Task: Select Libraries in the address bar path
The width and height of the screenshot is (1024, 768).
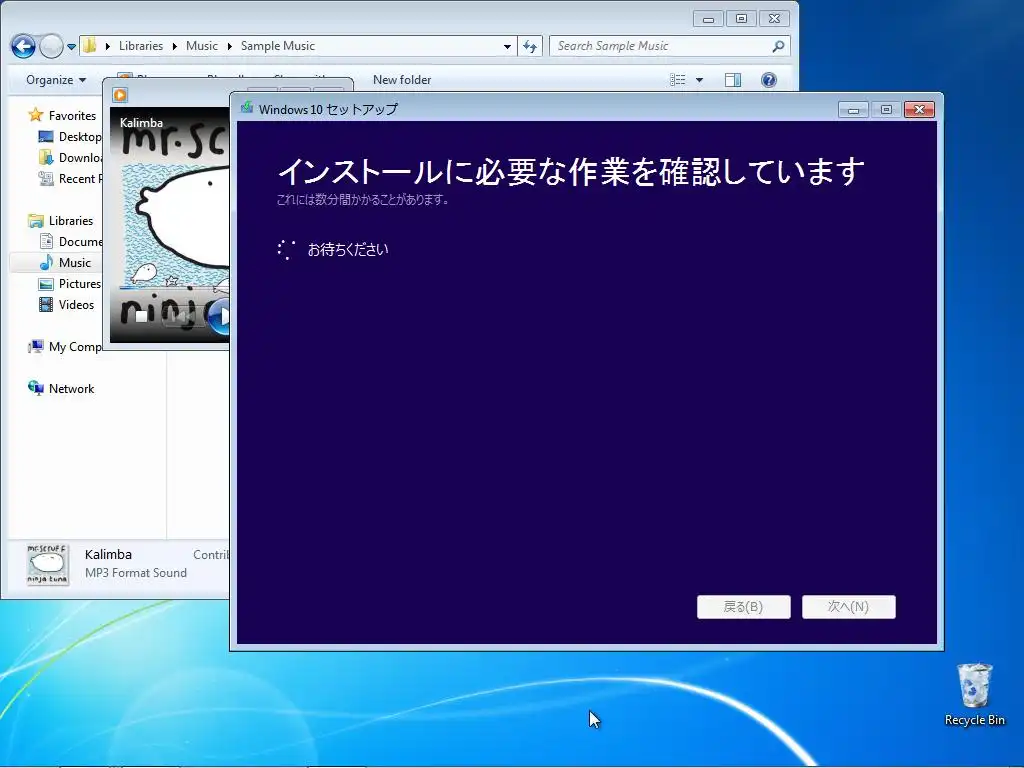Action: point(140,46)
